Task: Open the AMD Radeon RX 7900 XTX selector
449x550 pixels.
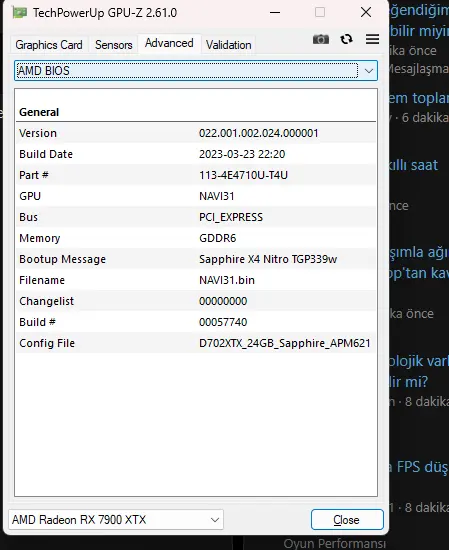Action: click(116, 519)
